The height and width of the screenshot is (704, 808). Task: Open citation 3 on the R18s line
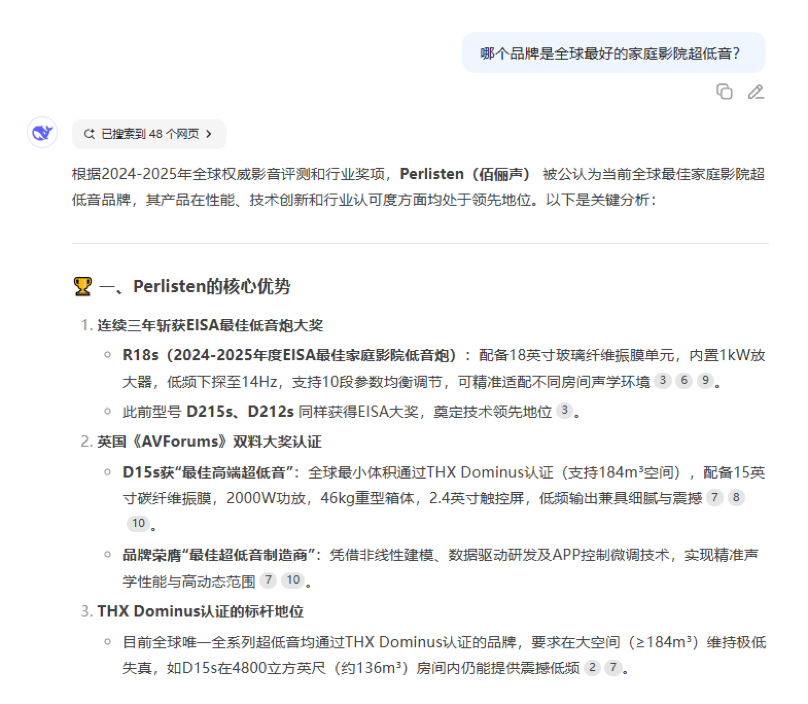point(662,381)
